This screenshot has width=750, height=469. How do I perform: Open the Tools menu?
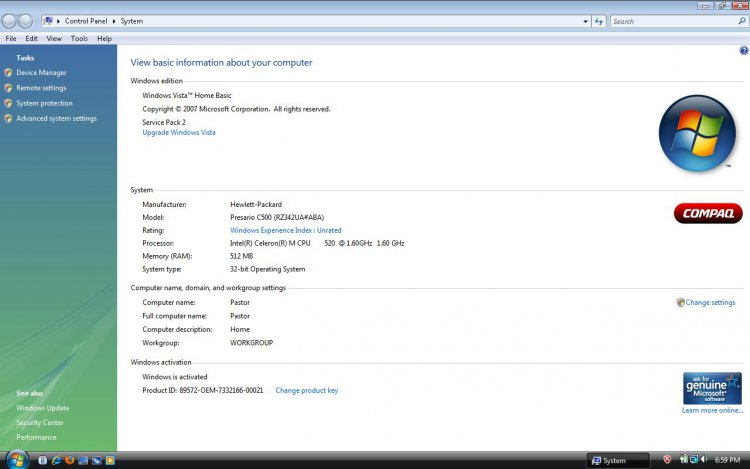(x=79, y=39)
